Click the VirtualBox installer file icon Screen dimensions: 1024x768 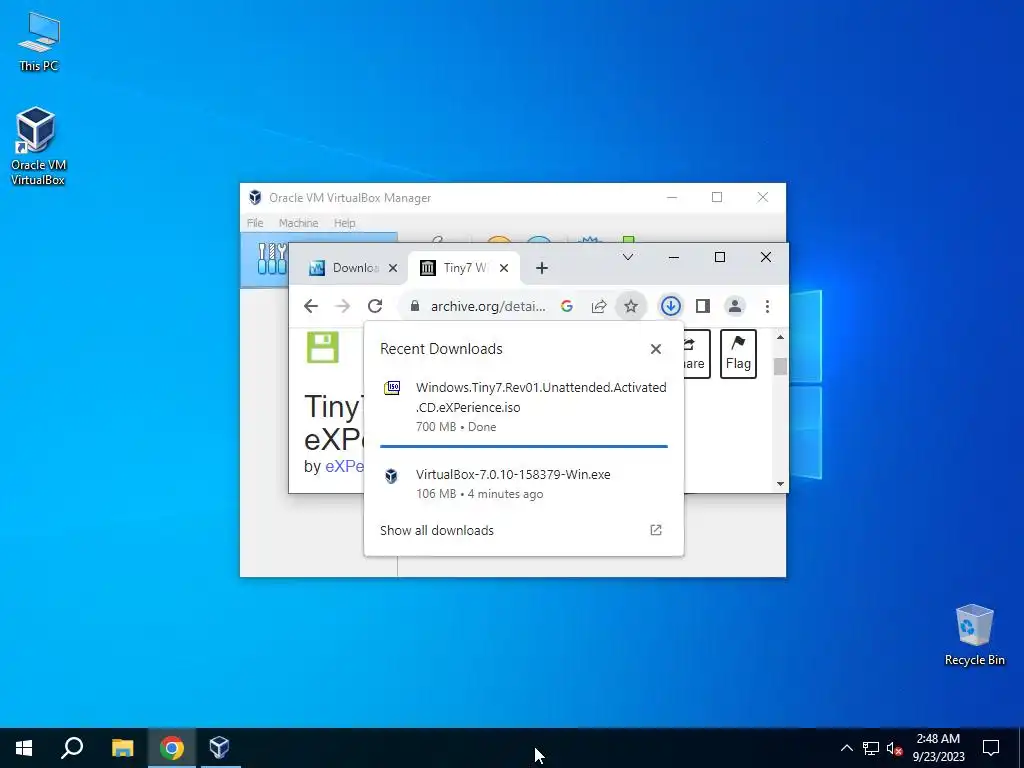[x=391, y=475]
